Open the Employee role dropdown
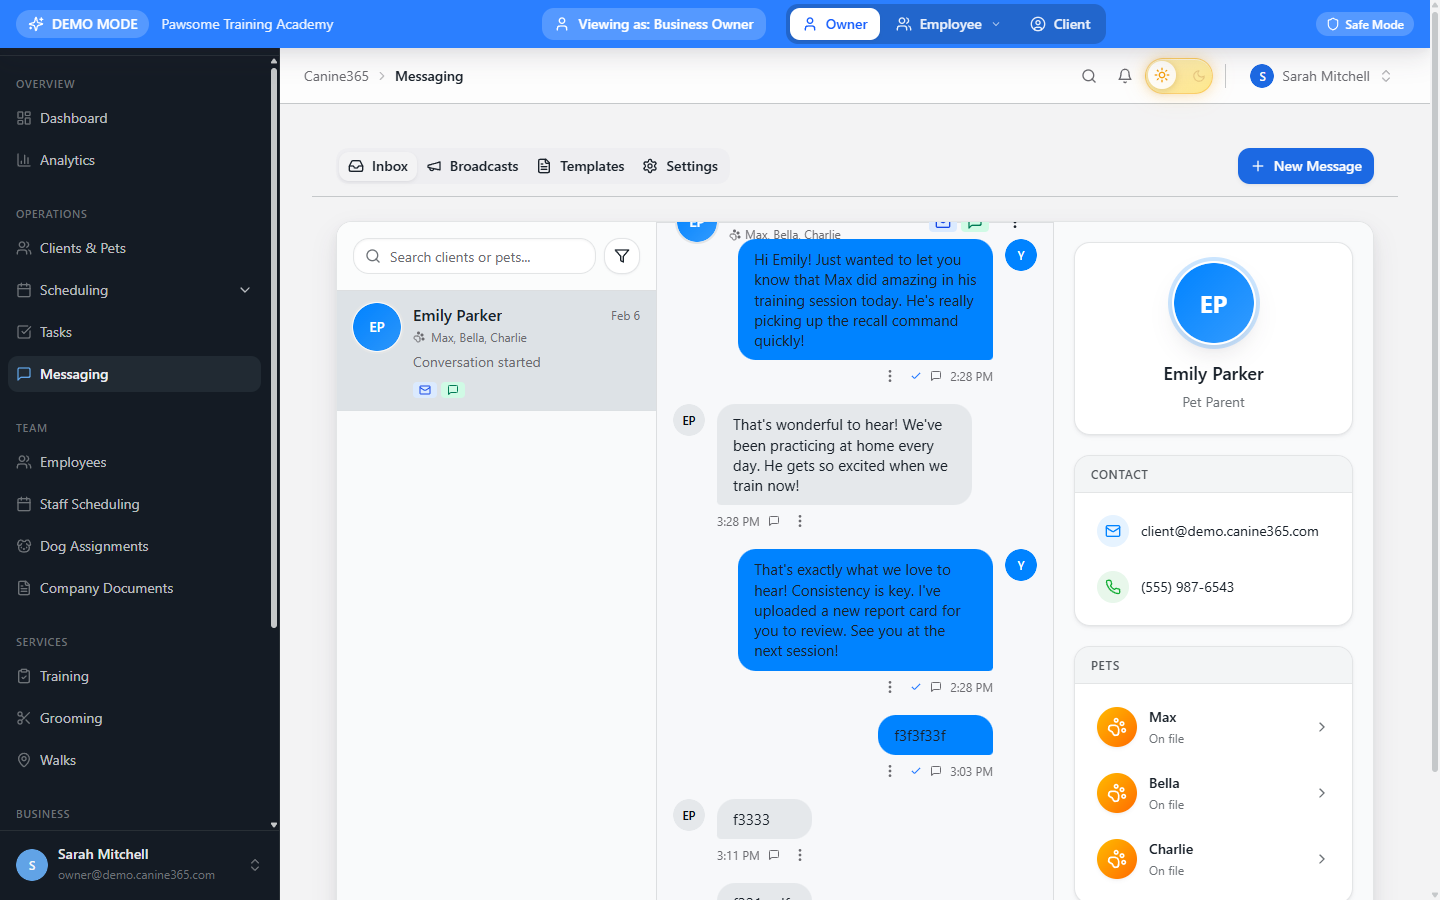The height and width of the screenshot is (900, 1440). pyautogui.click(x=949, y=24)
